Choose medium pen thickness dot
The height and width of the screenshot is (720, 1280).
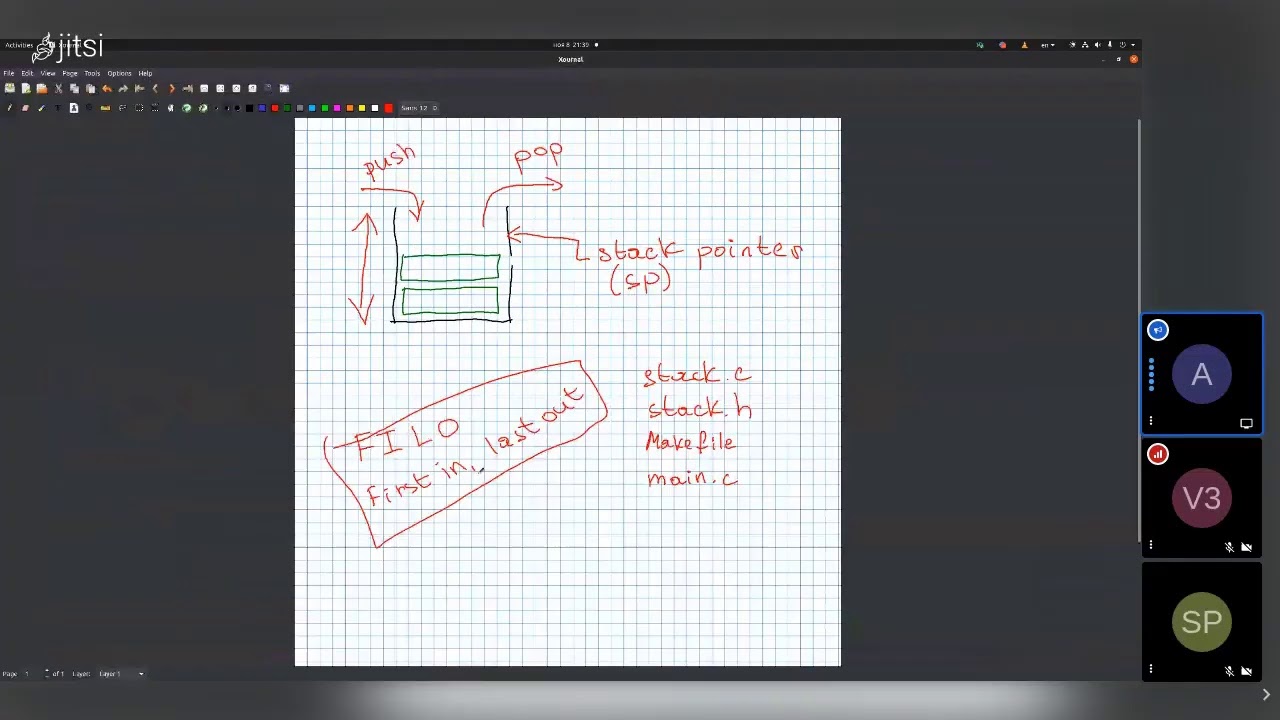click(x=227, y=108)
